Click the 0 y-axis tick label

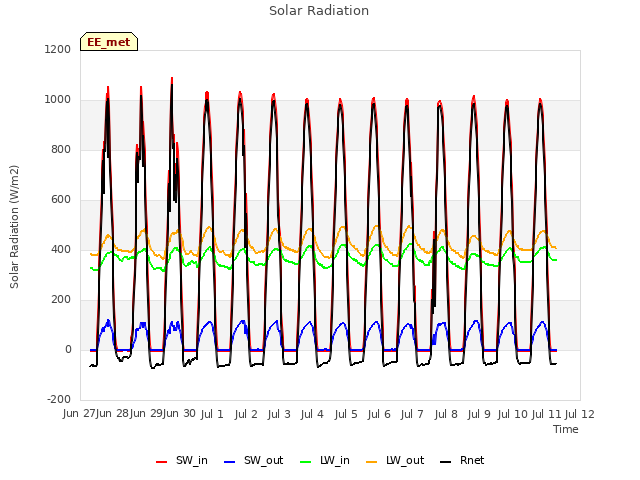tap(69, 349)
